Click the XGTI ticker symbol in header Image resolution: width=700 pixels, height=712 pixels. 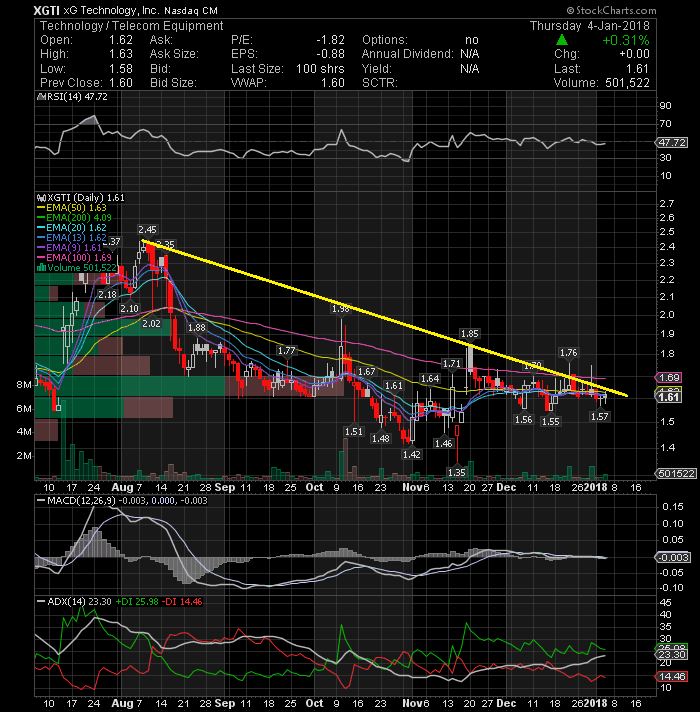click(x=46, y=10)
